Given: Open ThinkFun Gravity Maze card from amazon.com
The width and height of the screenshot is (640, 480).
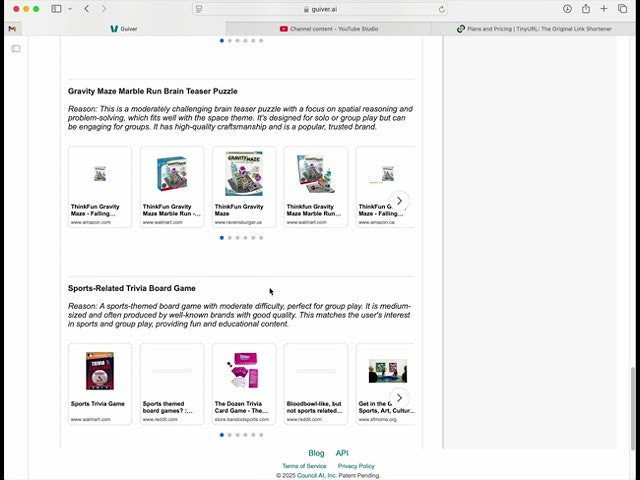Looking at the screenshot, I should (100, 187).
